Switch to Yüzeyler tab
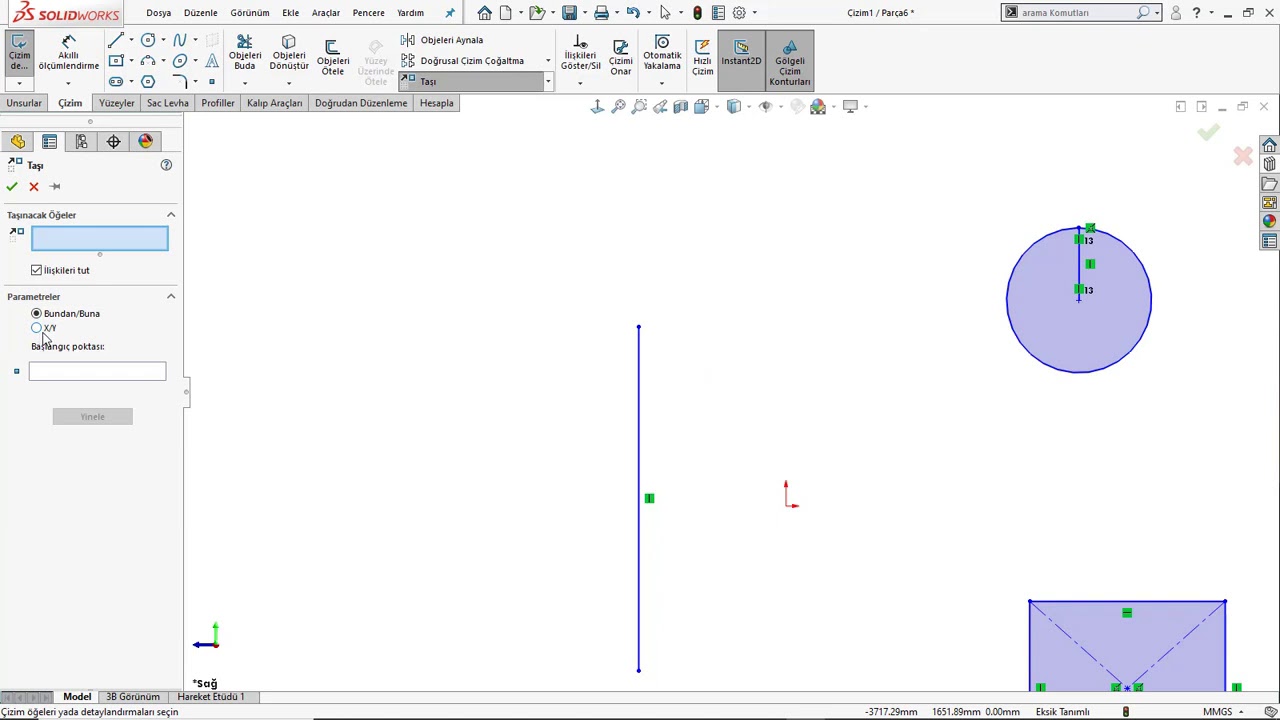Image resolution: width=1280 pixels, height=720 pixels. (116, 103)
